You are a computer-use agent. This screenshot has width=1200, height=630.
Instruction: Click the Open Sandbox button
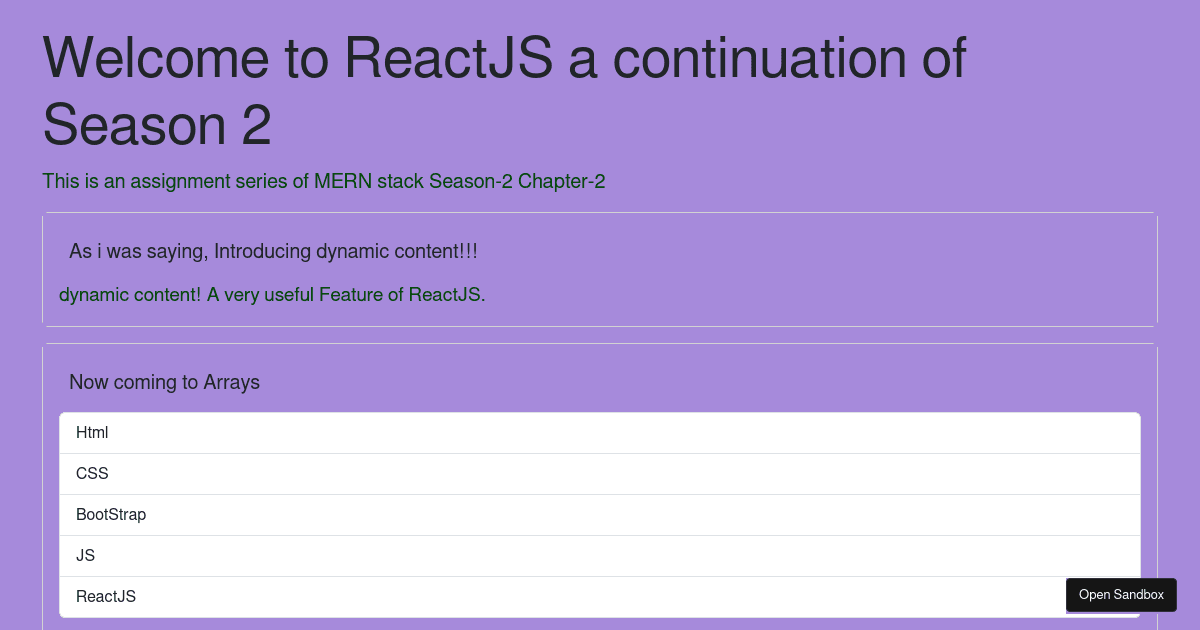point(1121,595)
